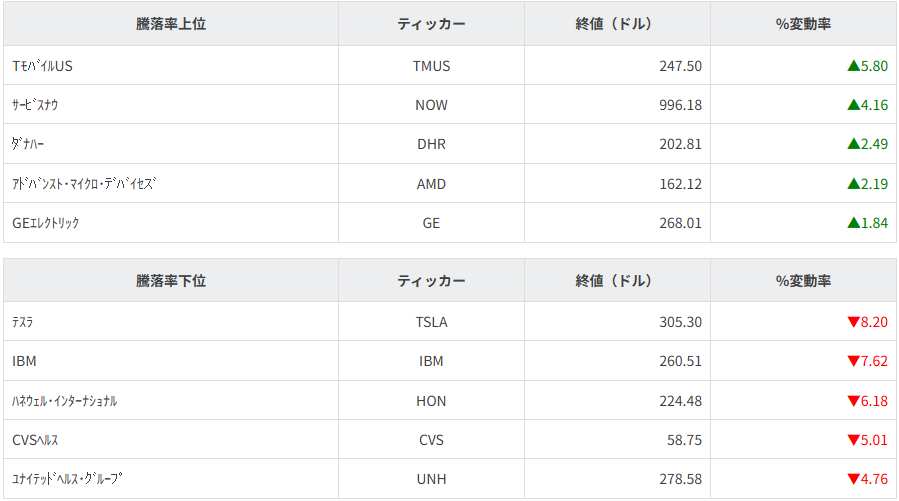The height and width of the screenshot is (501, 899).
Task: Click the green up arrow beside 2.49
Action: point(853,144)
